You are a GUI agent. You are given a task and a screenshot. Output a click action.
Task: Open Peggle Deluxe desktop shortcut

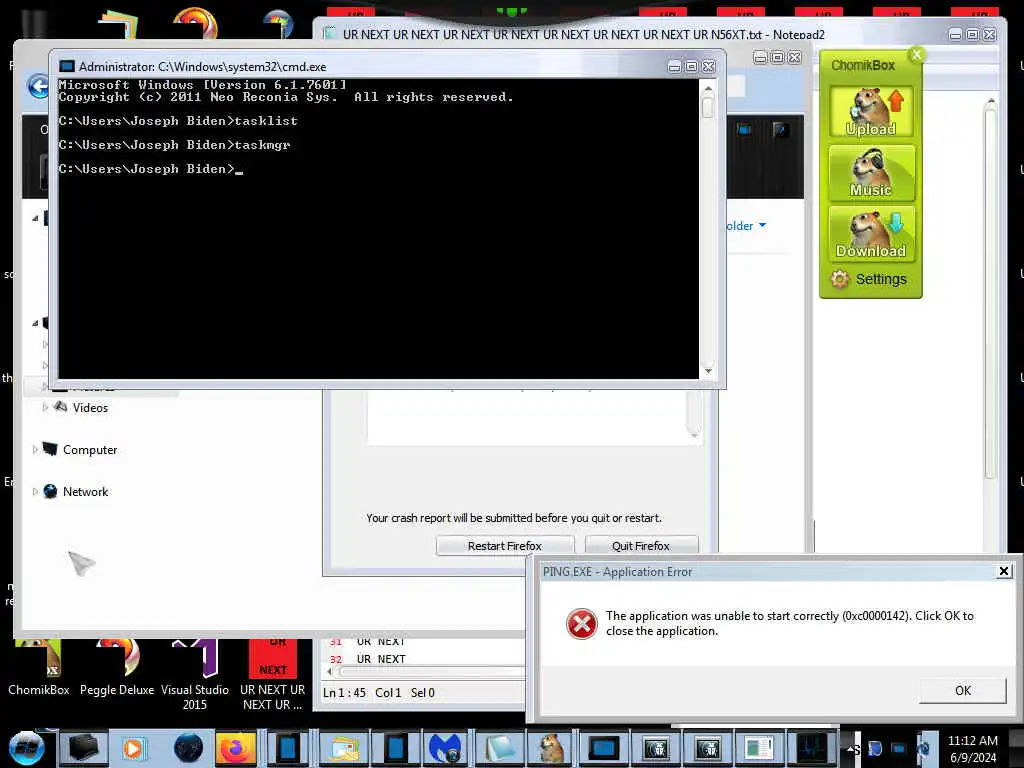(x=117, y=668)
